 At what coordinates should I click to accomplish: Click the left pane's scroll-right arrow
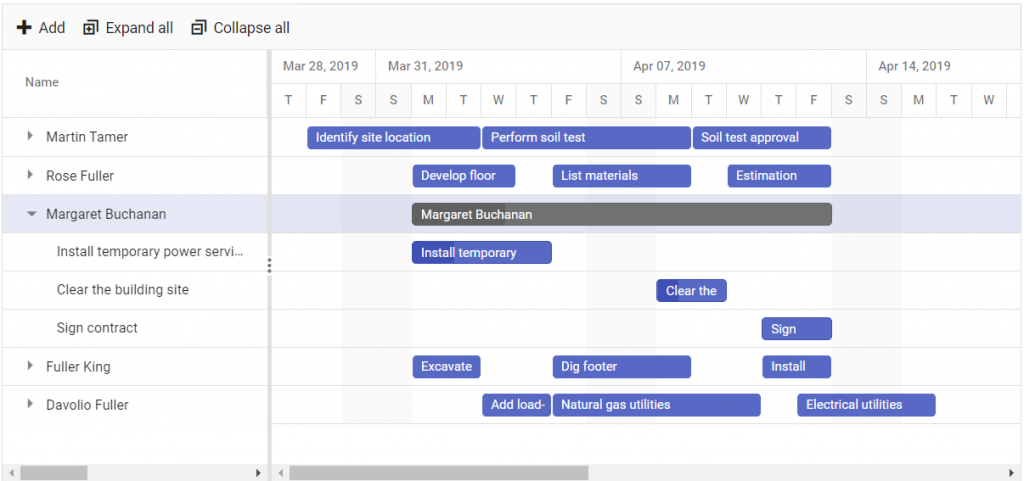[259, 473]
